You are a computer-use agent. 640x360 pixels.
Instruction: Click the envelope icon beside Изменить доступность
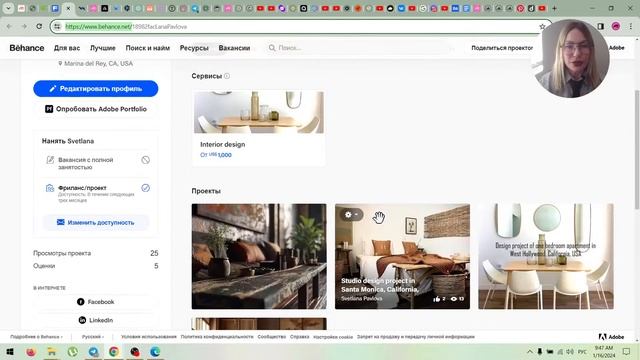pos(60,222)
